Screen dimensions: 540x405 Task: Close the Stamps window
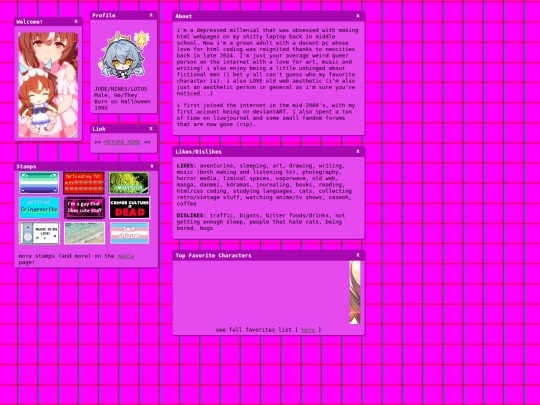(152, 166)
